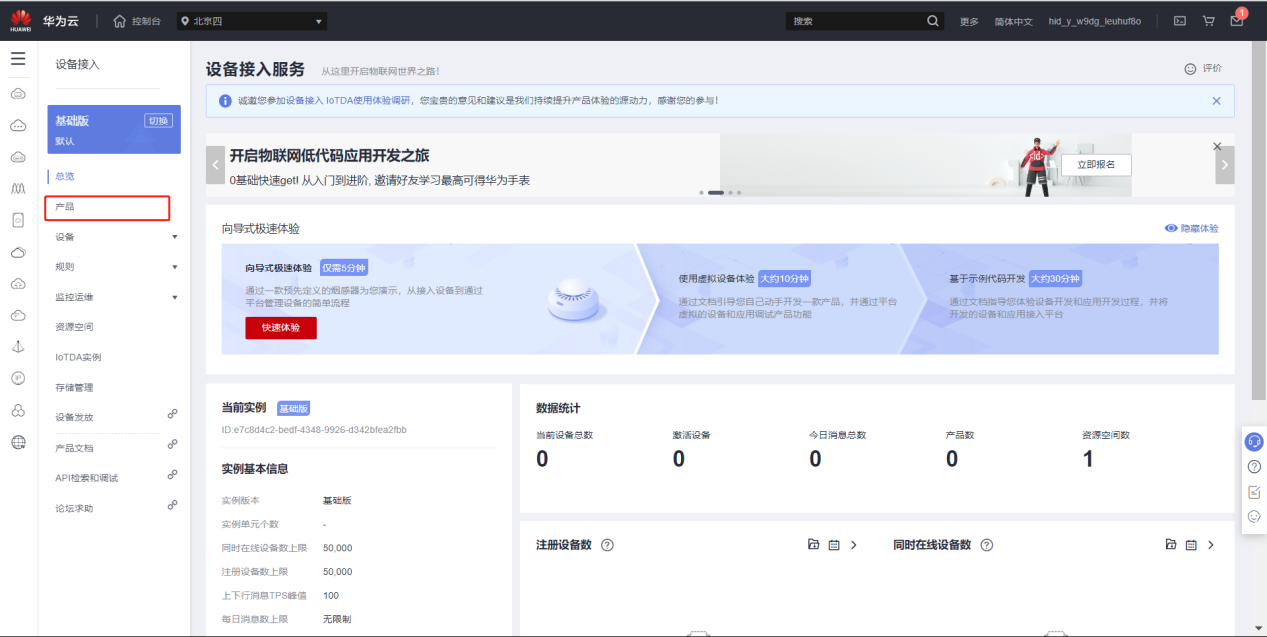This screenshot has height=637, width=1267.
Task: Click the 切换 instance switch button
Action: pos(158,120)
